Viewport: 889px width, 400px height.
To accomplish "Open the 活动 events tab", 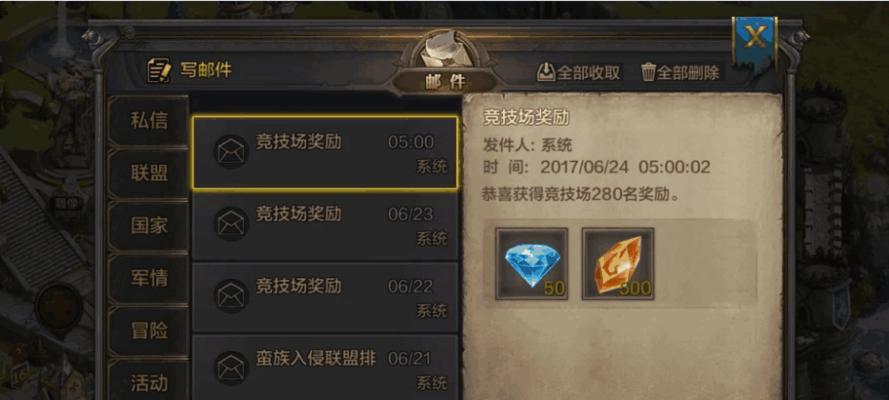I will (149, 382).
